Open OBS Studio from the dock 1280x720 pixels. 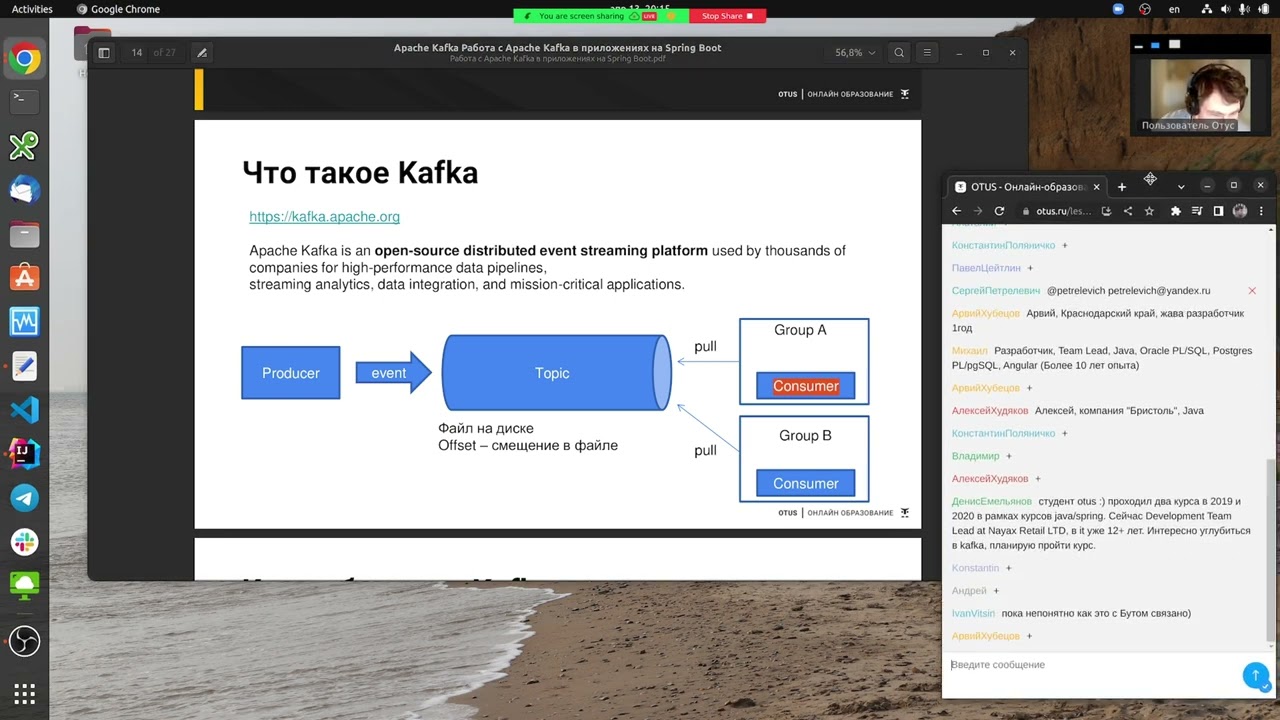24,641
